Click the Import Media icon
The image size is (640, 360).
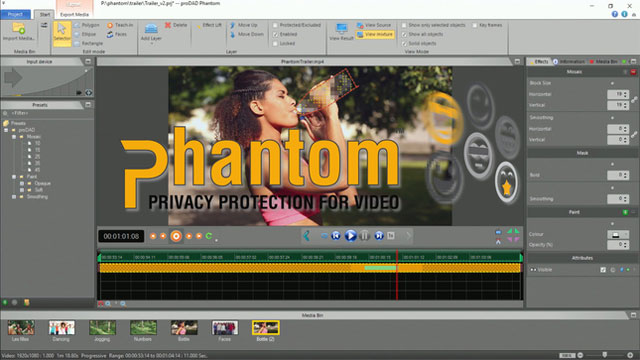tap(19, 29)
